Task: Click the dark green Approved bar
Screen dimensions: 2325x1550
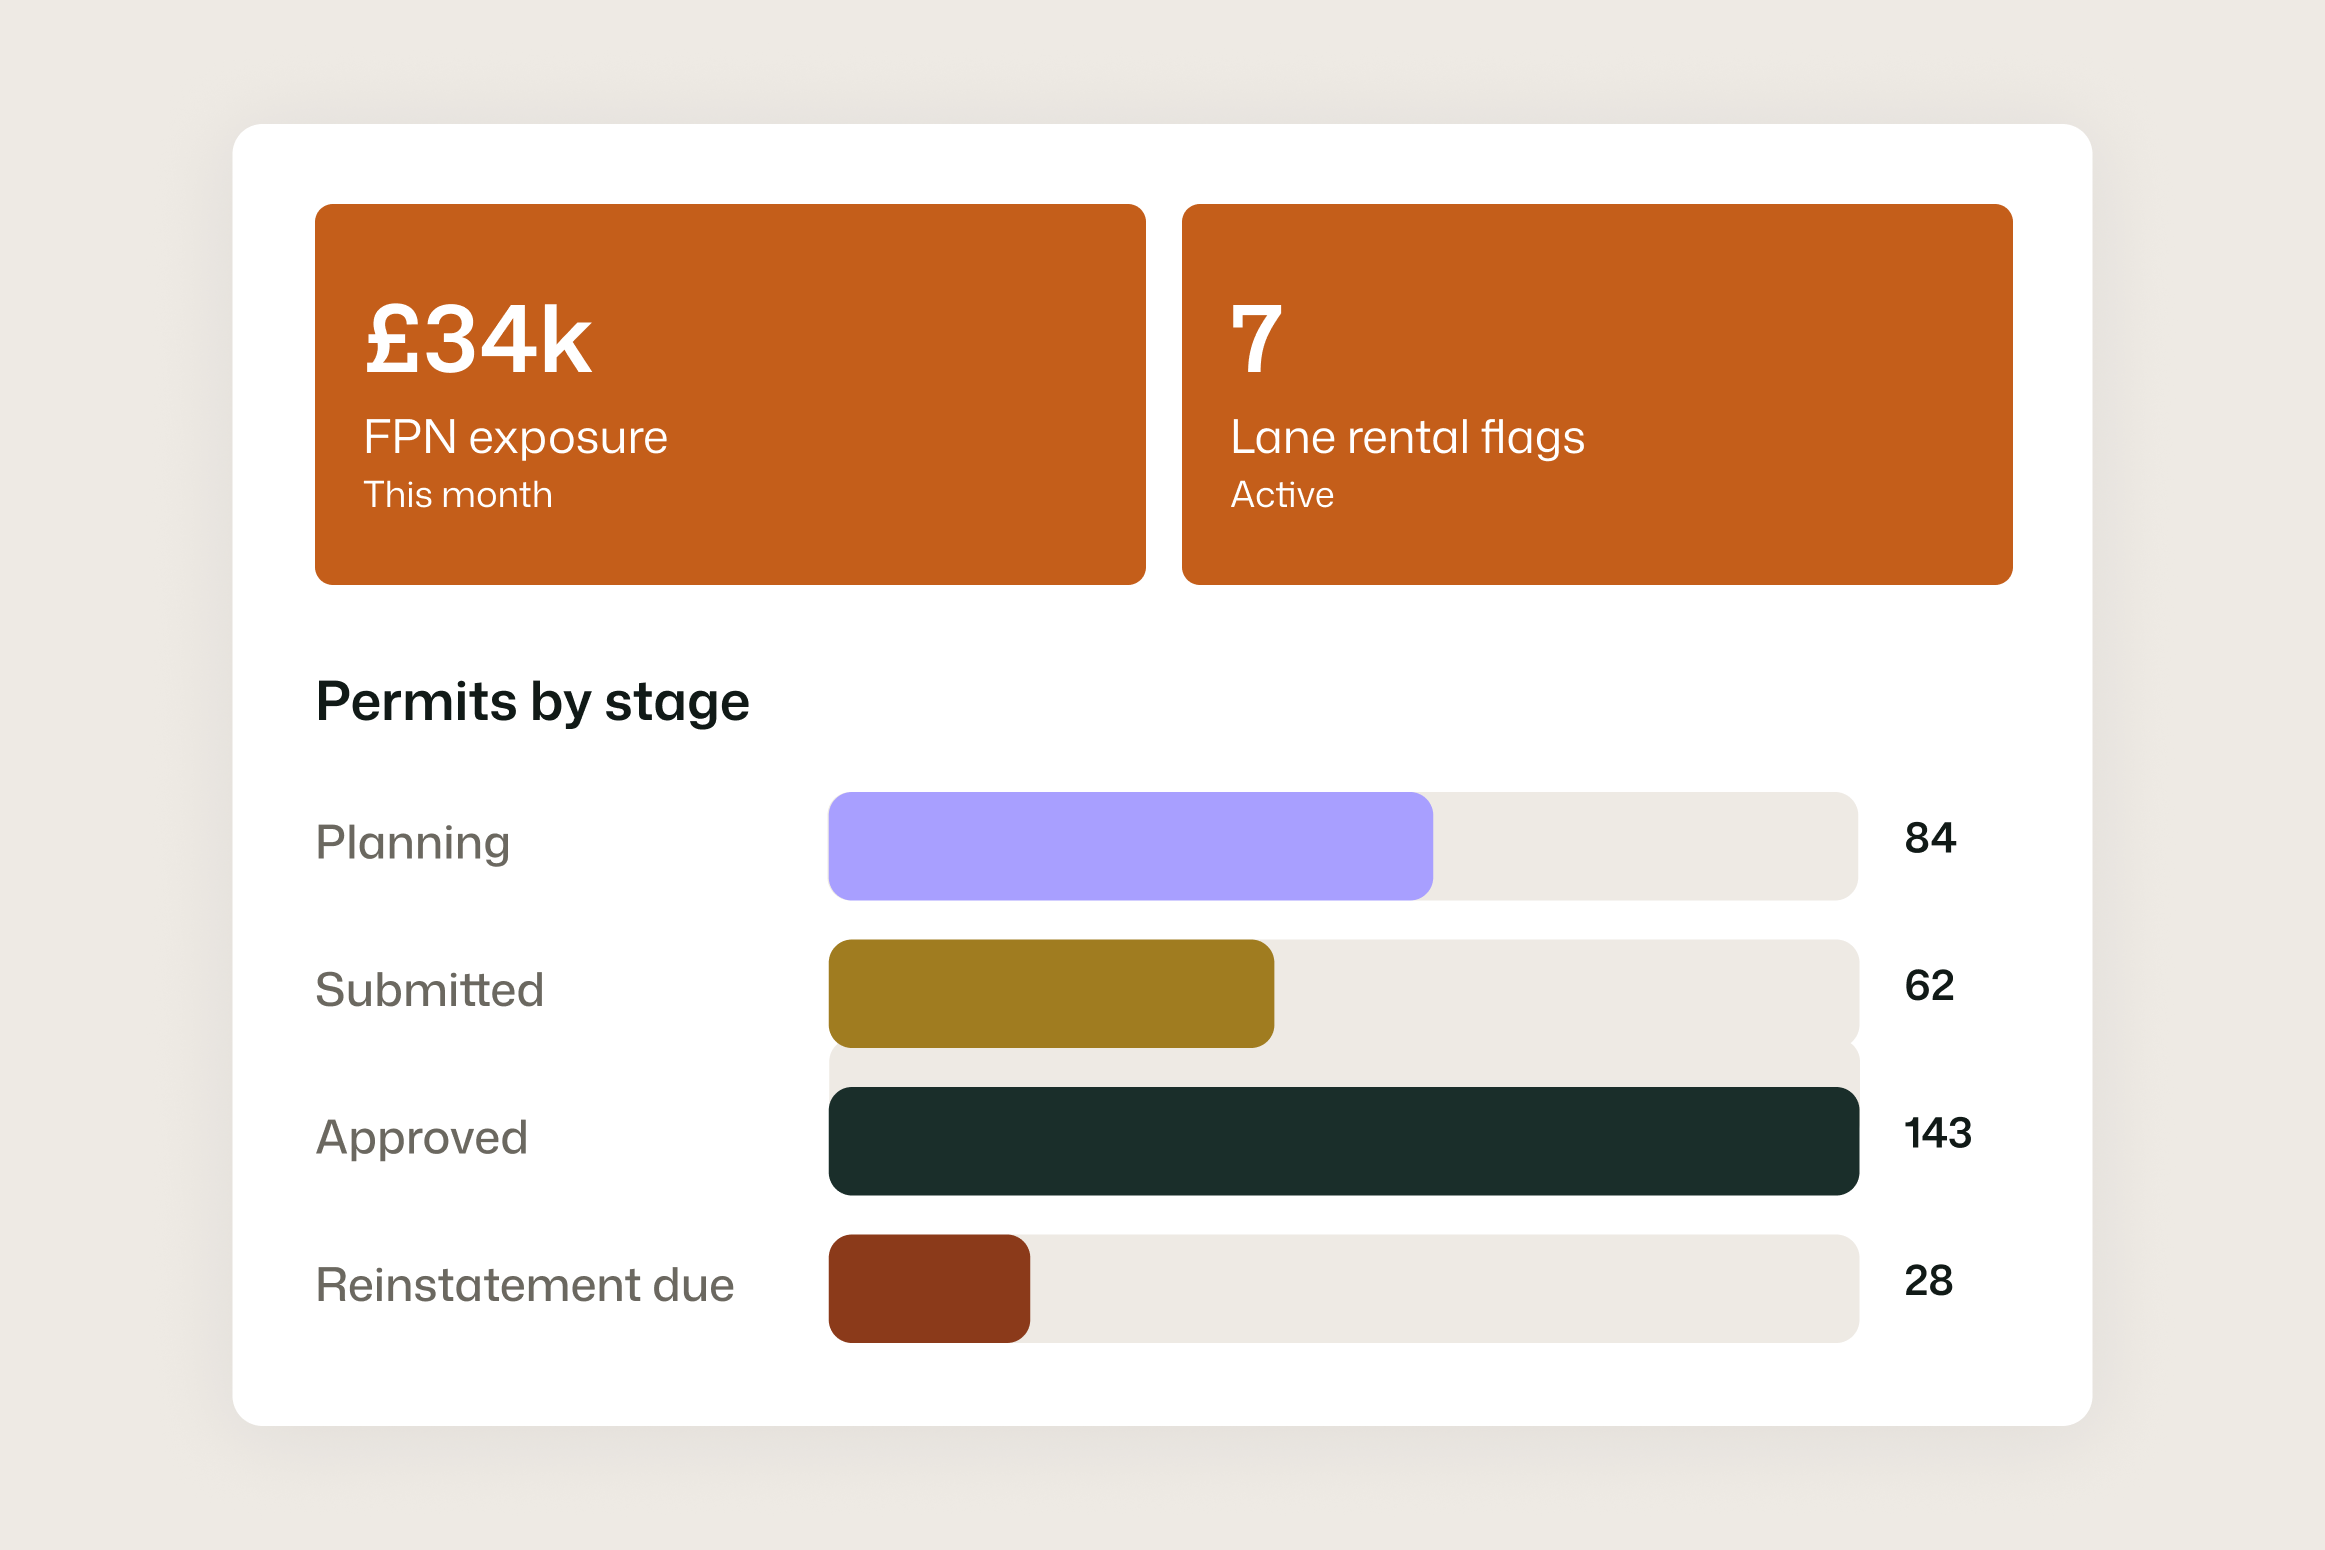Action: pyautogui.click(x=1343, y=1141)
